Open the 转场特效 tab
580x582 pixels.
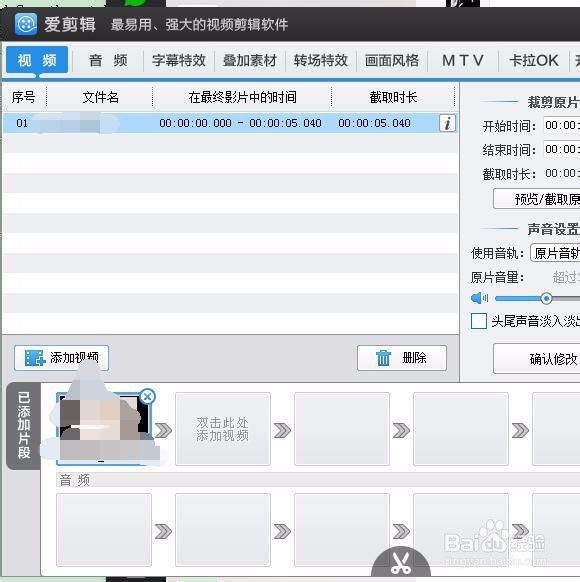click(x=321, y=60)
